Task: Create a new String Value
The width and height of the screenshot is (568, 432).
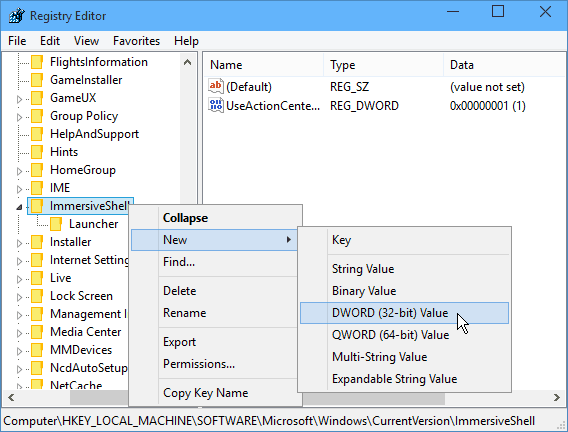Action: [404, 269]
